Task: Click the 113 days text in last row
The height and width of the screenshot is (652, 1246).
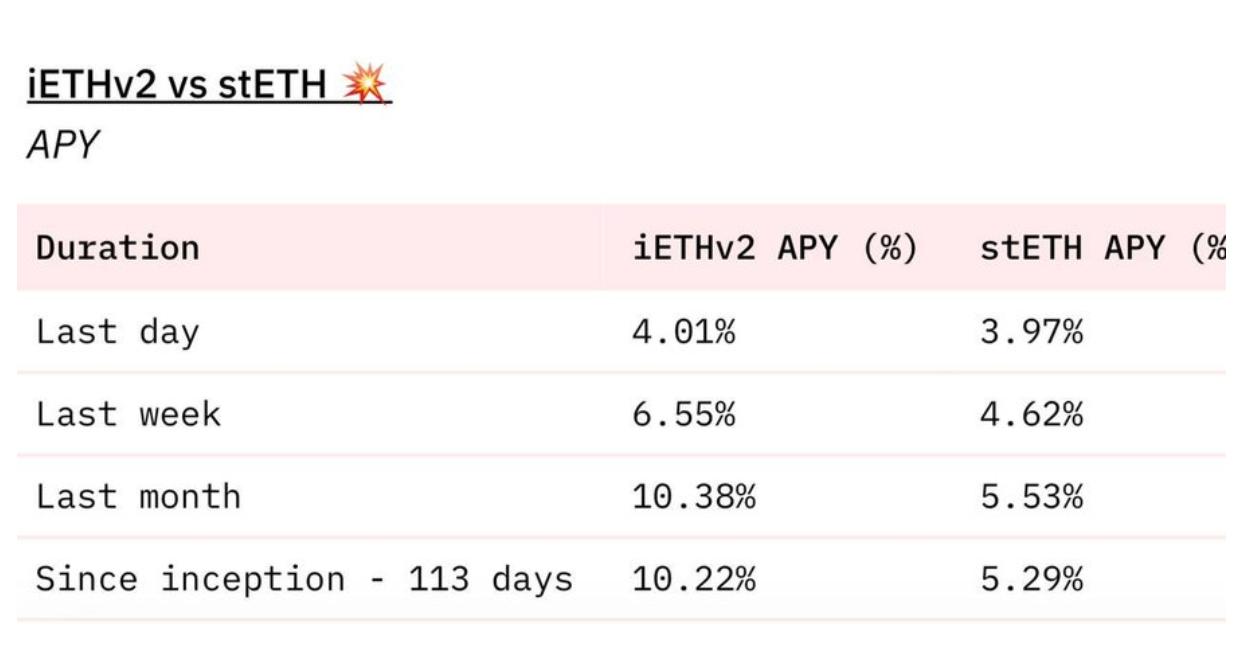Action: click(x=490, y=579)
